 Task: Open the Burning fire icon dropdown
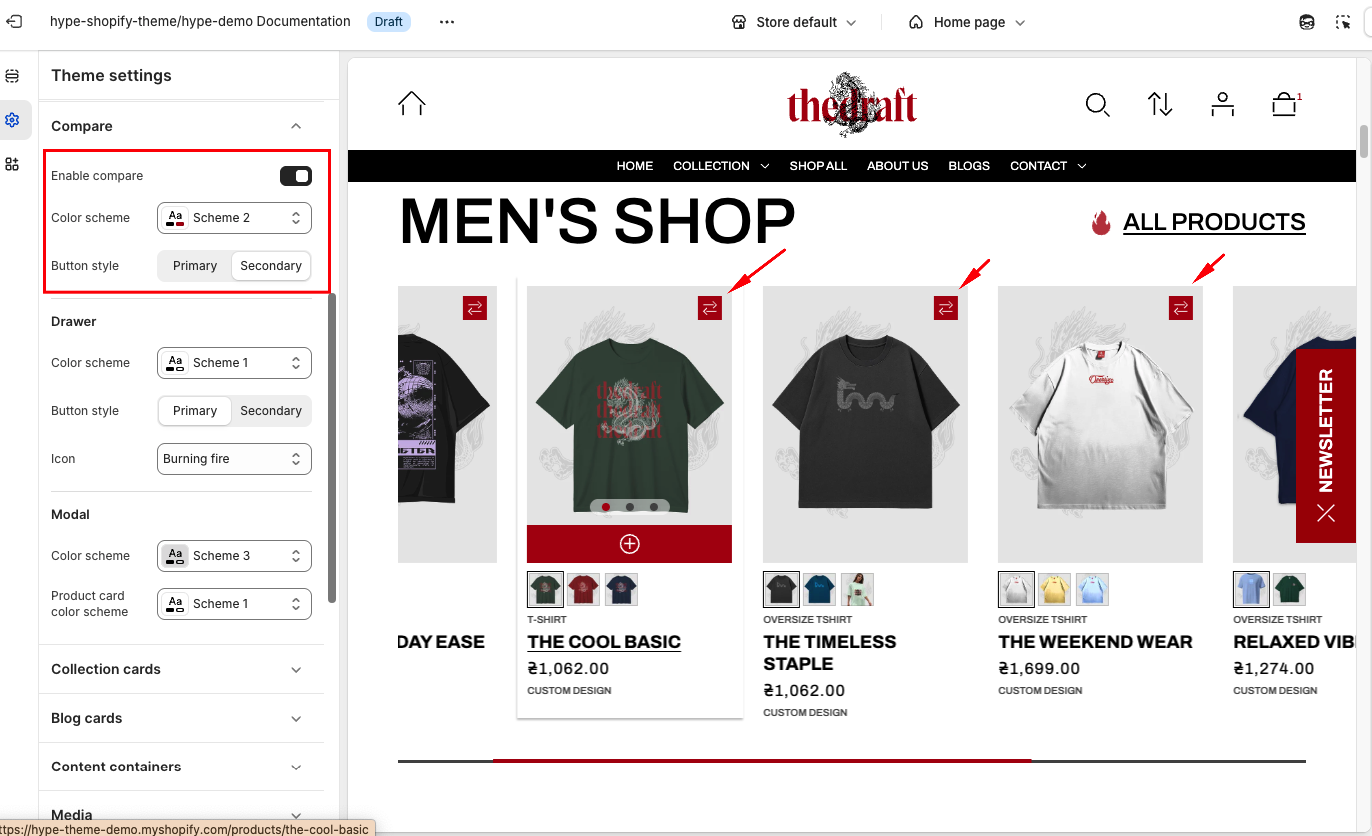pyautogui.click(x=234, y=459)
